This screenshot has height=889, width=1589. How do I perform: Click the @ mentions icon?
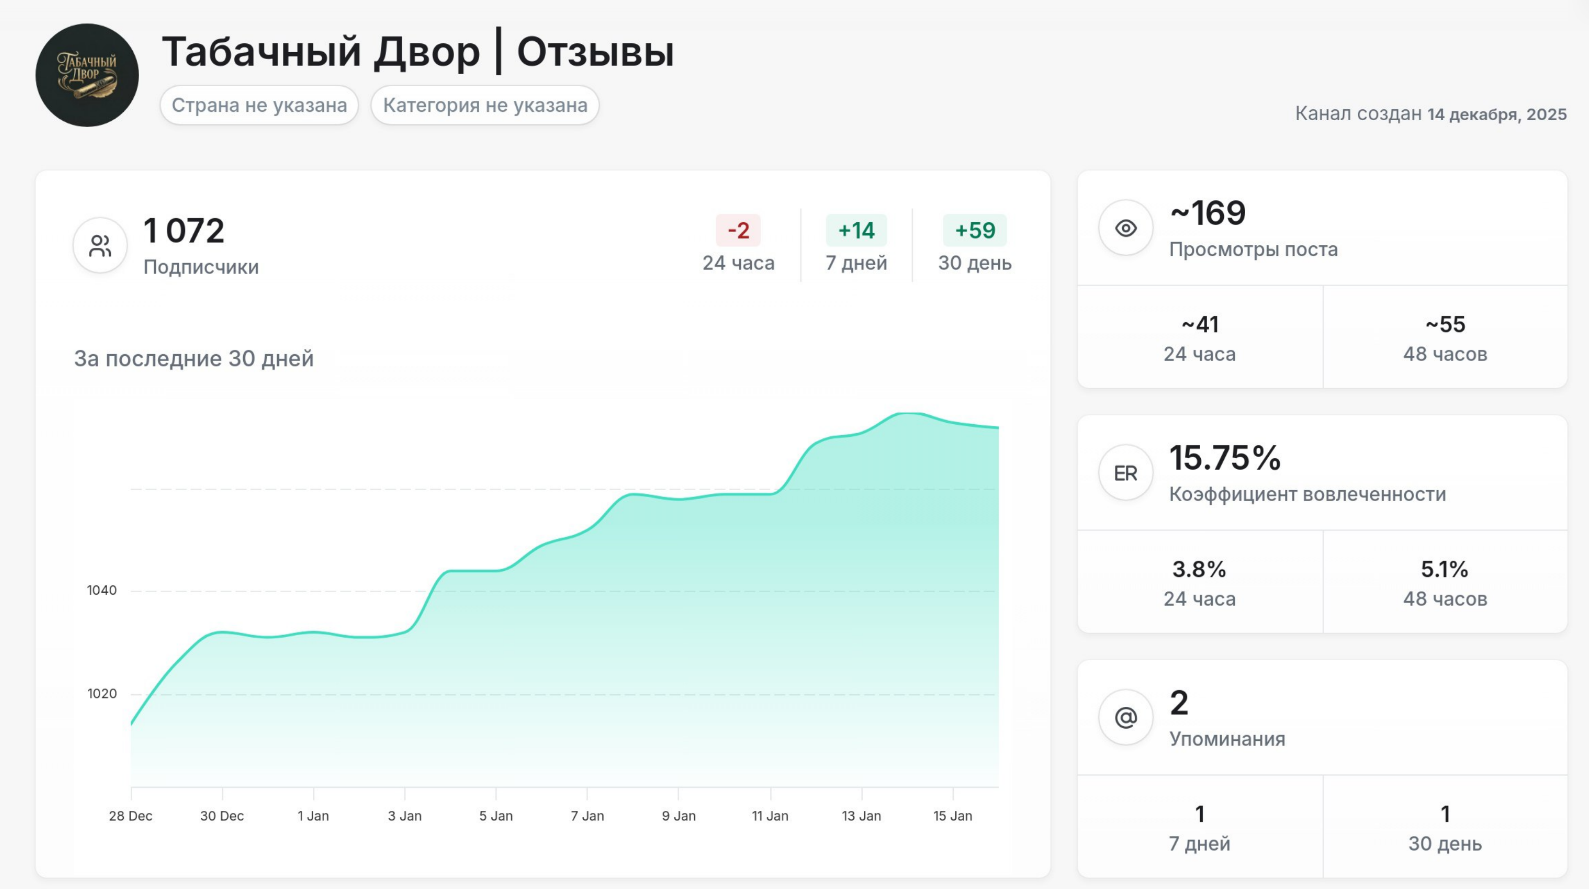tap(1126, 718)
